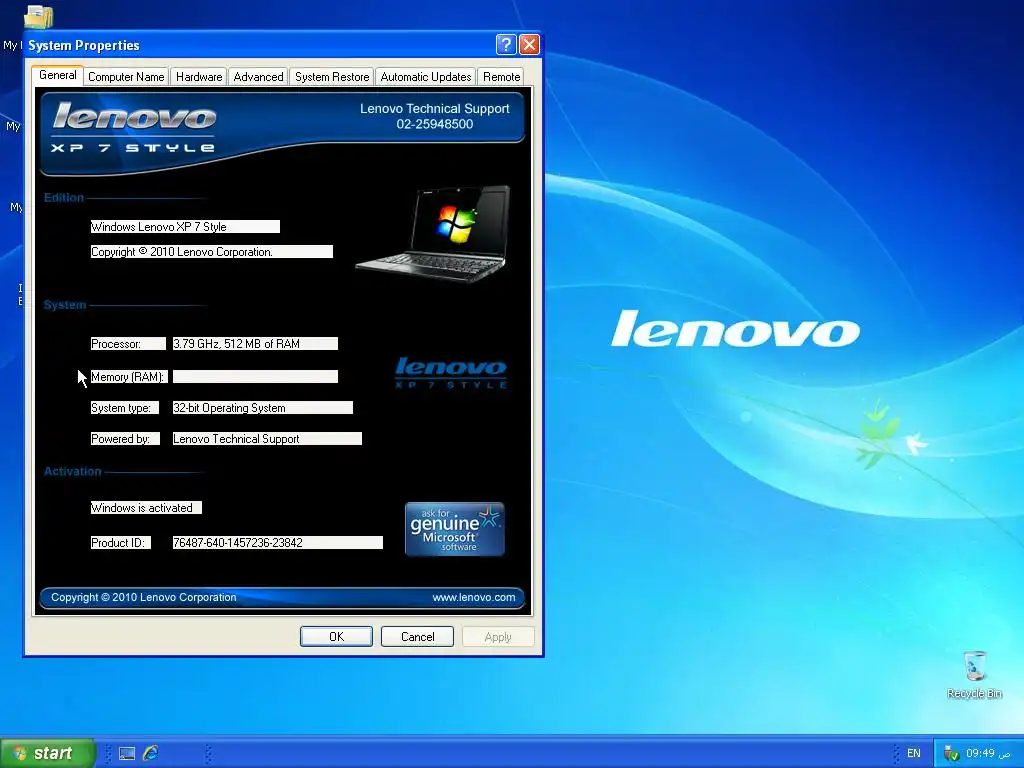The width and height of the screenshot is (1024, 768).
Task: Select the Advanced tab
Action: [x=259, y=77]
